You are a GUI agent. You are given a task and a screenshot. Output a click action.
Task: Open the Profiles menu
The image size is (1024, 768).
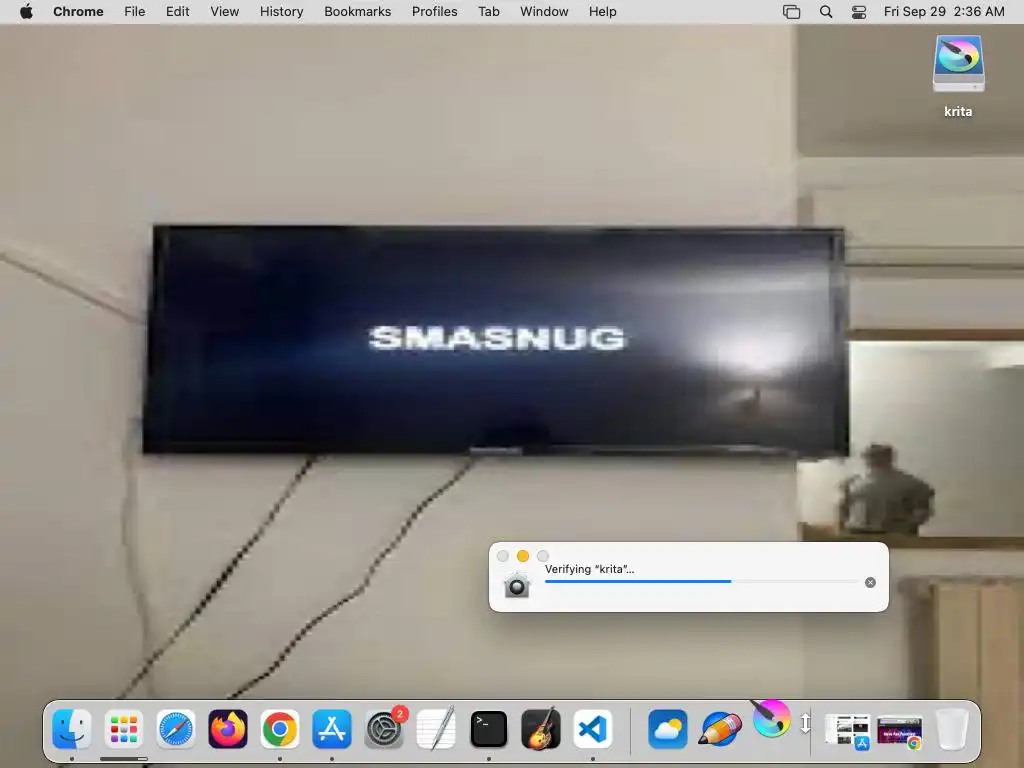click(434, 12)
